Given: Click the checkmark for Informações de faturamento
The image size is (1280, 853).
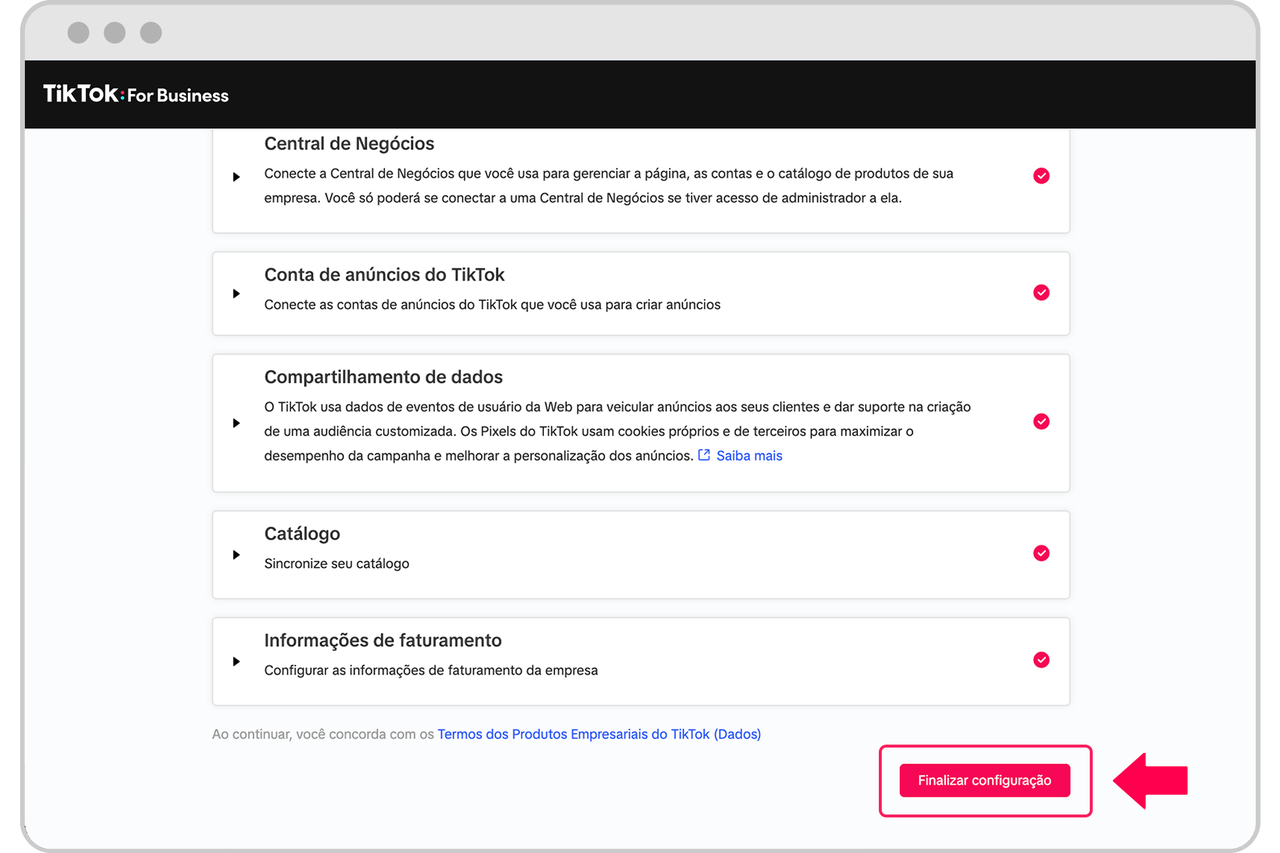Looking at the screenshot, I should click(x=1041, y=660).
